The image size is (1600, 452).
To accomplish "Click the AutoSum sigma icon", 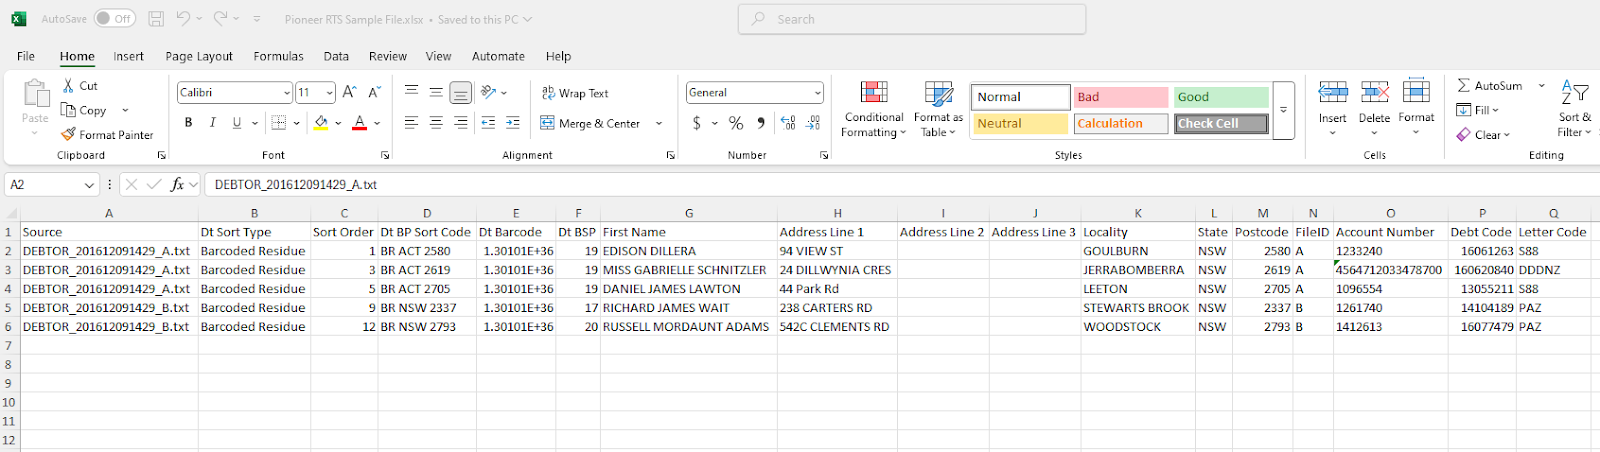I will point(1463,86).
